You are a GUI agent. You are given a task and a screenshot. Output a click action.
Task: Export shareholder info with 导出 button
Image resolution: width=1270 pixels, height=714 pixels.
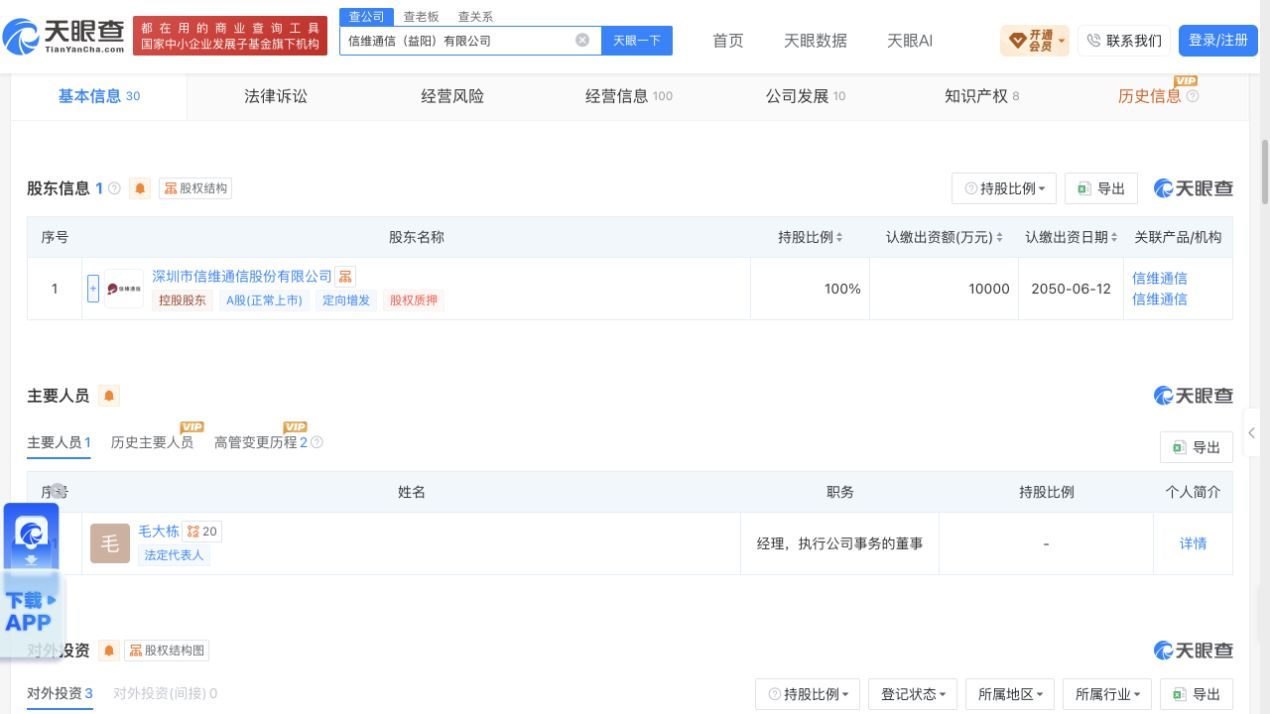(1101, 188)
